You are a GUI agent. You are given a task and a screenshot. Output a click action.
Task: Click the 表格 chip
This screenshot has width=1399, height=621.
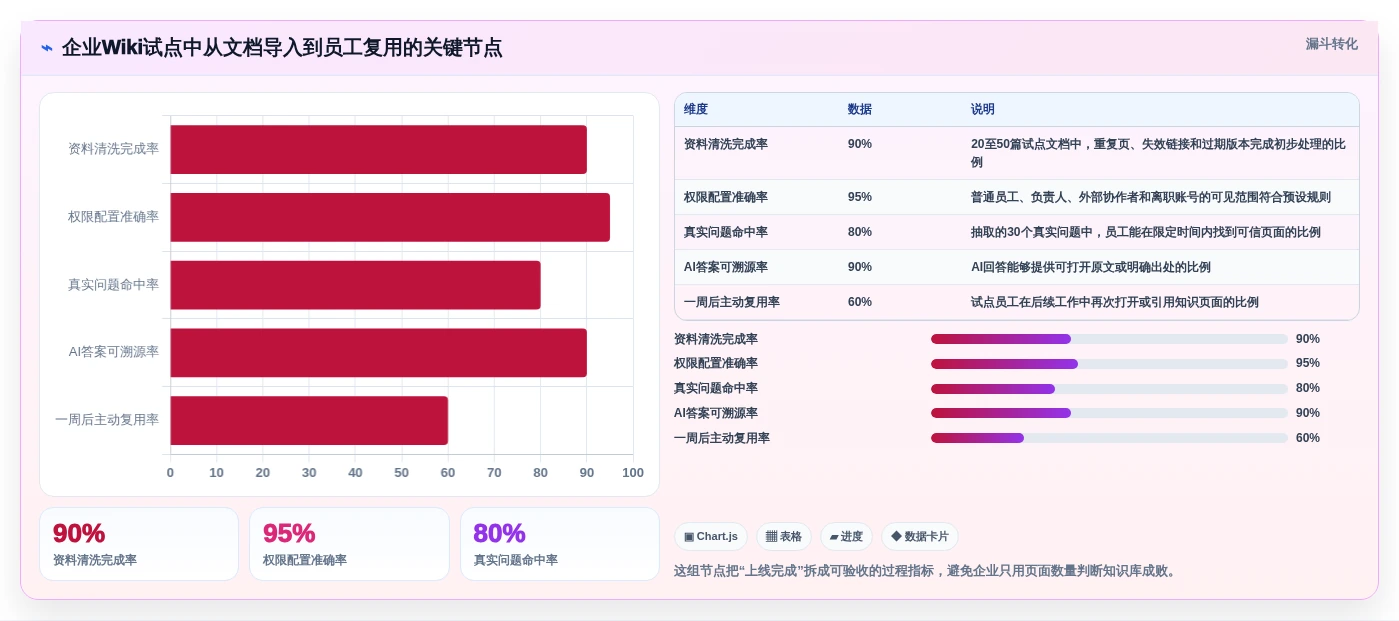pyautogui.click(x=784, y=537)
